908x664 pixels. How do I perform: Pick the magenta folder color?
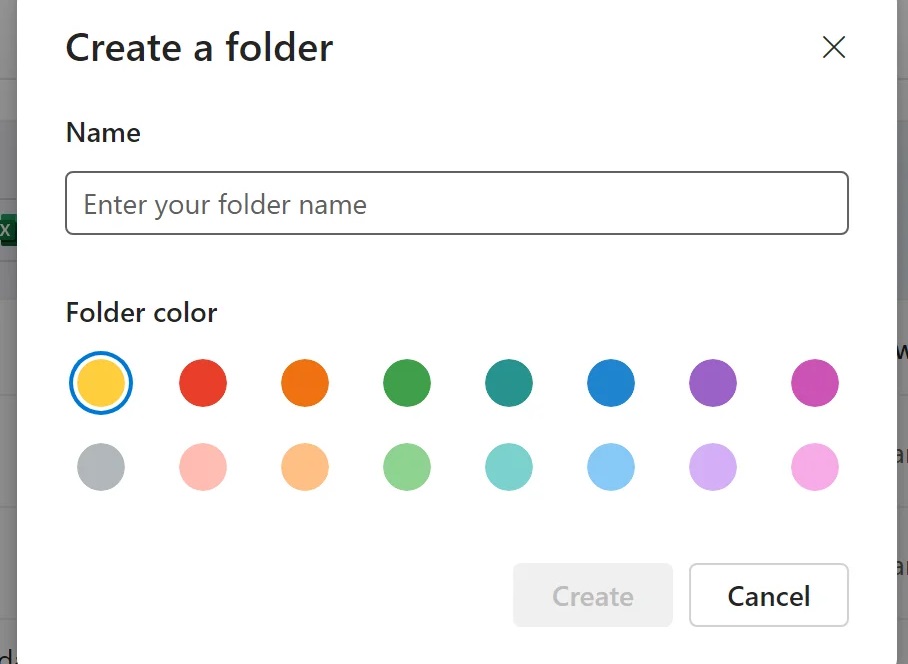[x=815, y=383]
